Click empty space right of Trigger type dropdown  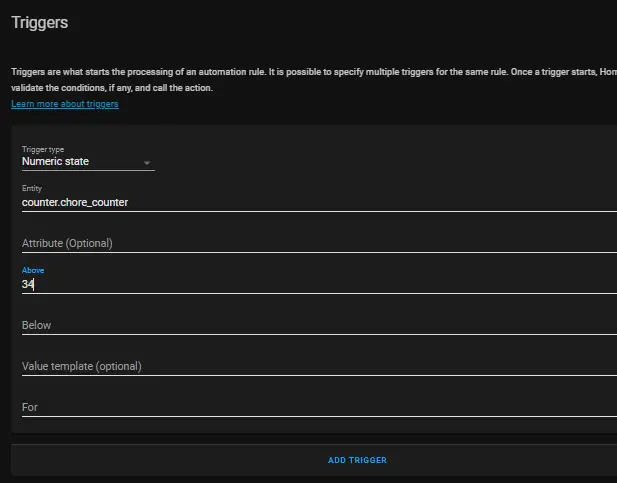pos(386,158)
